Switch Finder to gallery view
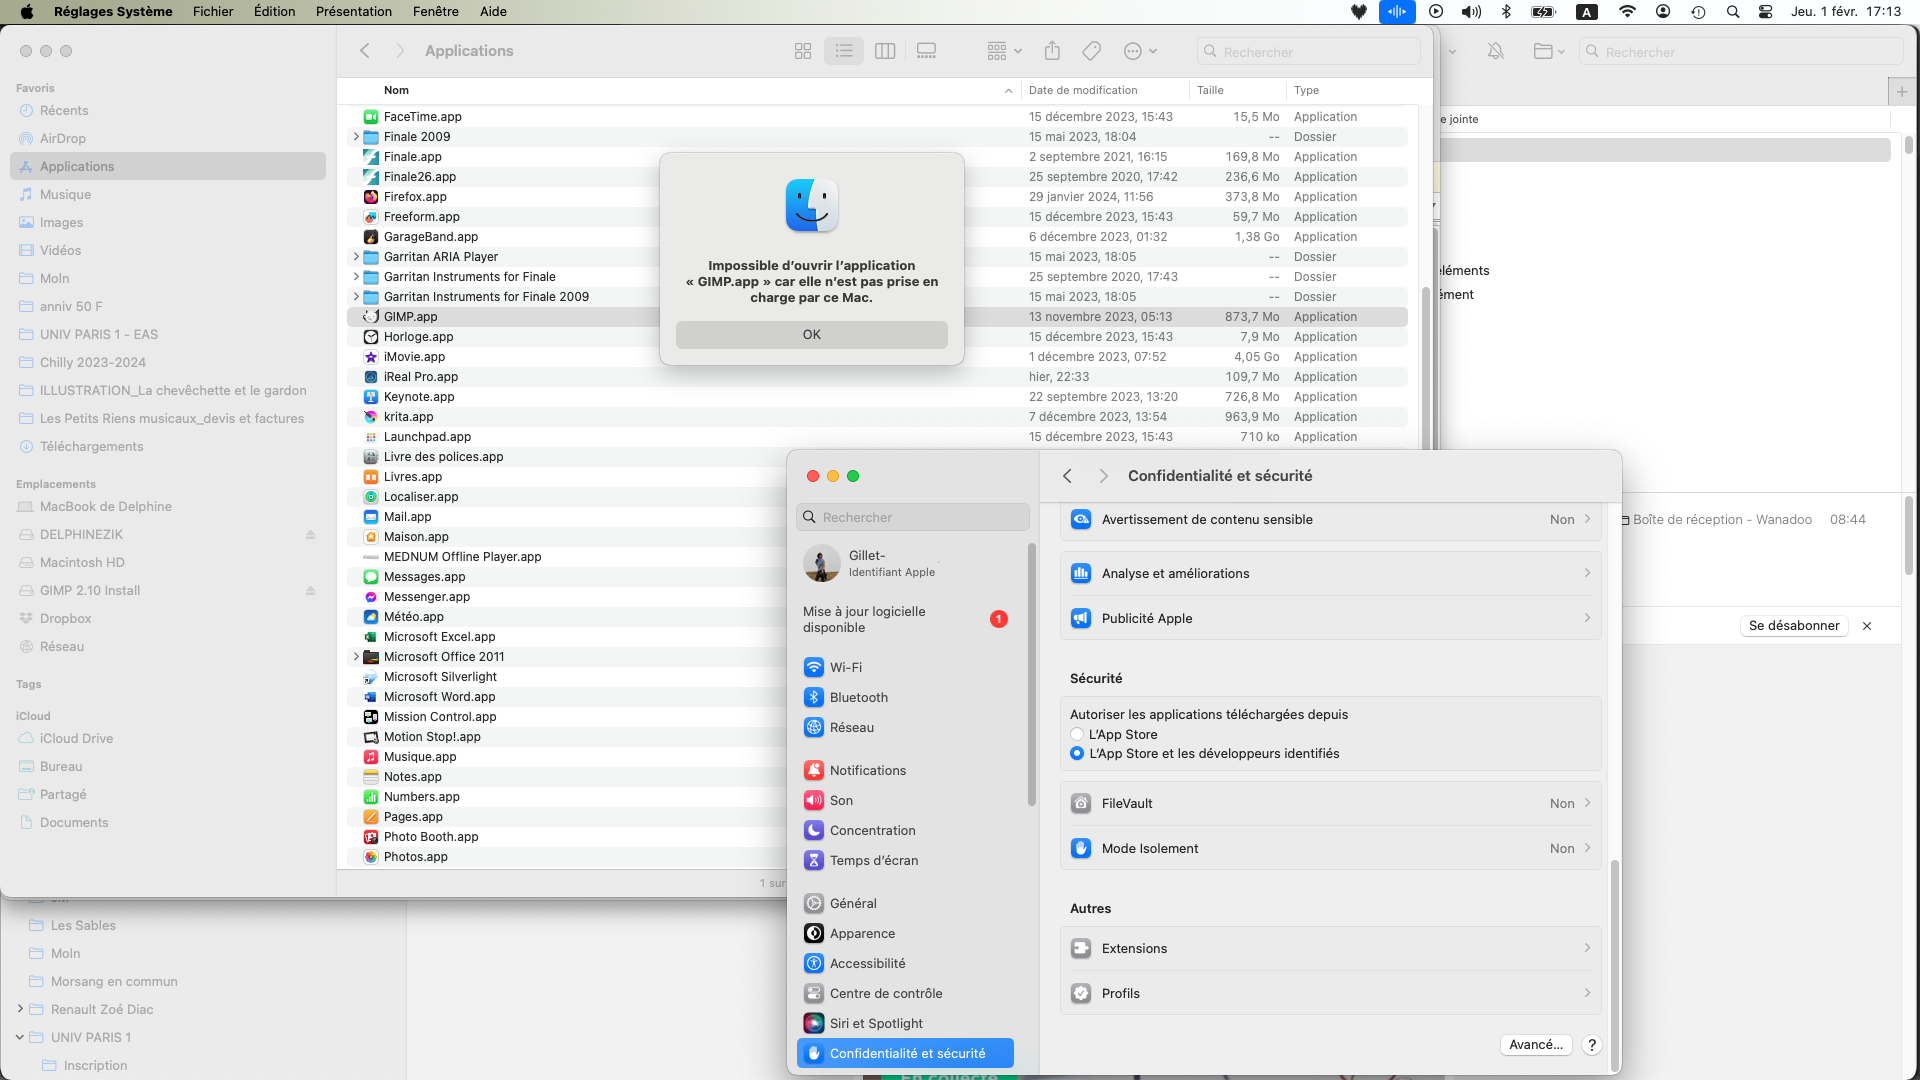 (x=926, y=51)
